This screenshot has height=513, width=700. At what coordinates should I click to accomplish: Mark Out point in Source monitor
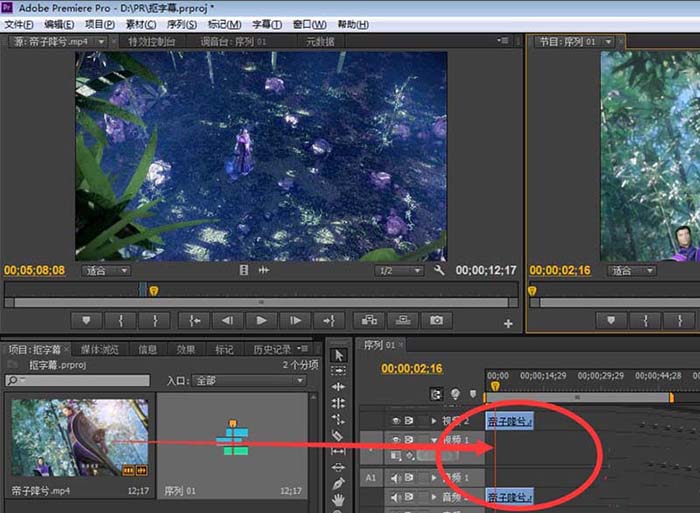coord(155,321)
